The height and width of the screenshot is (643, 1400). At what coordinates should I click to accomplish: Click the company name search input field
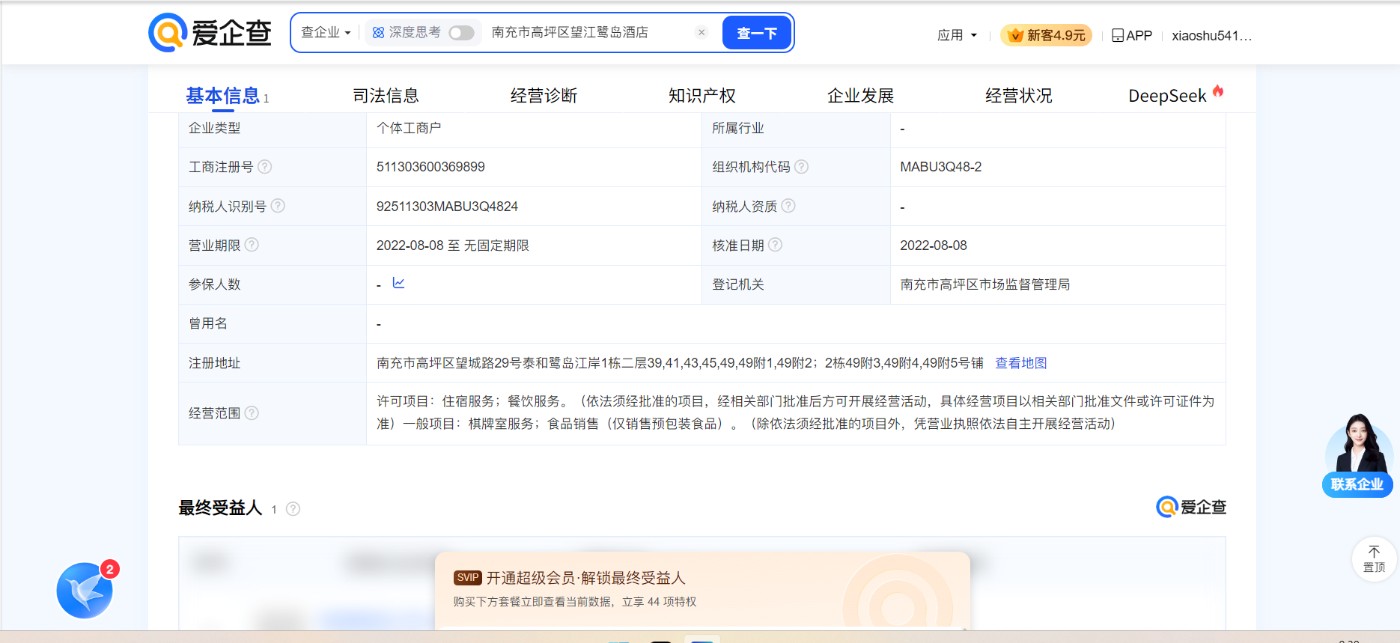tap(585, 33)
